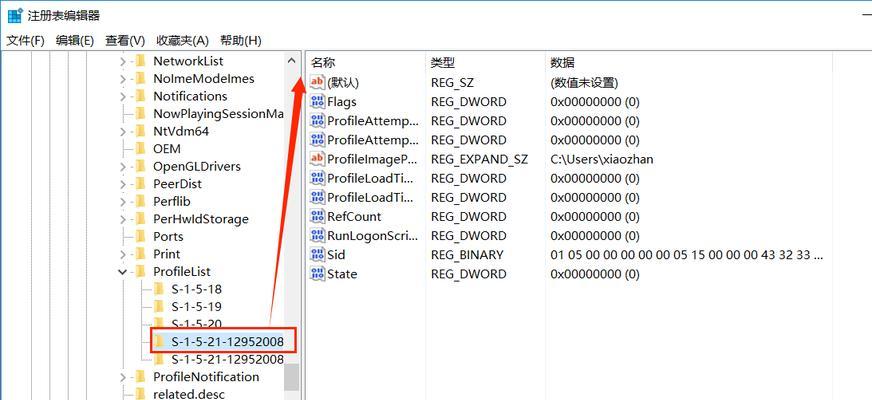Click the Sid binary data starting 01 05
The width and height of the screenshot is (872, 400).
point(686,255)
